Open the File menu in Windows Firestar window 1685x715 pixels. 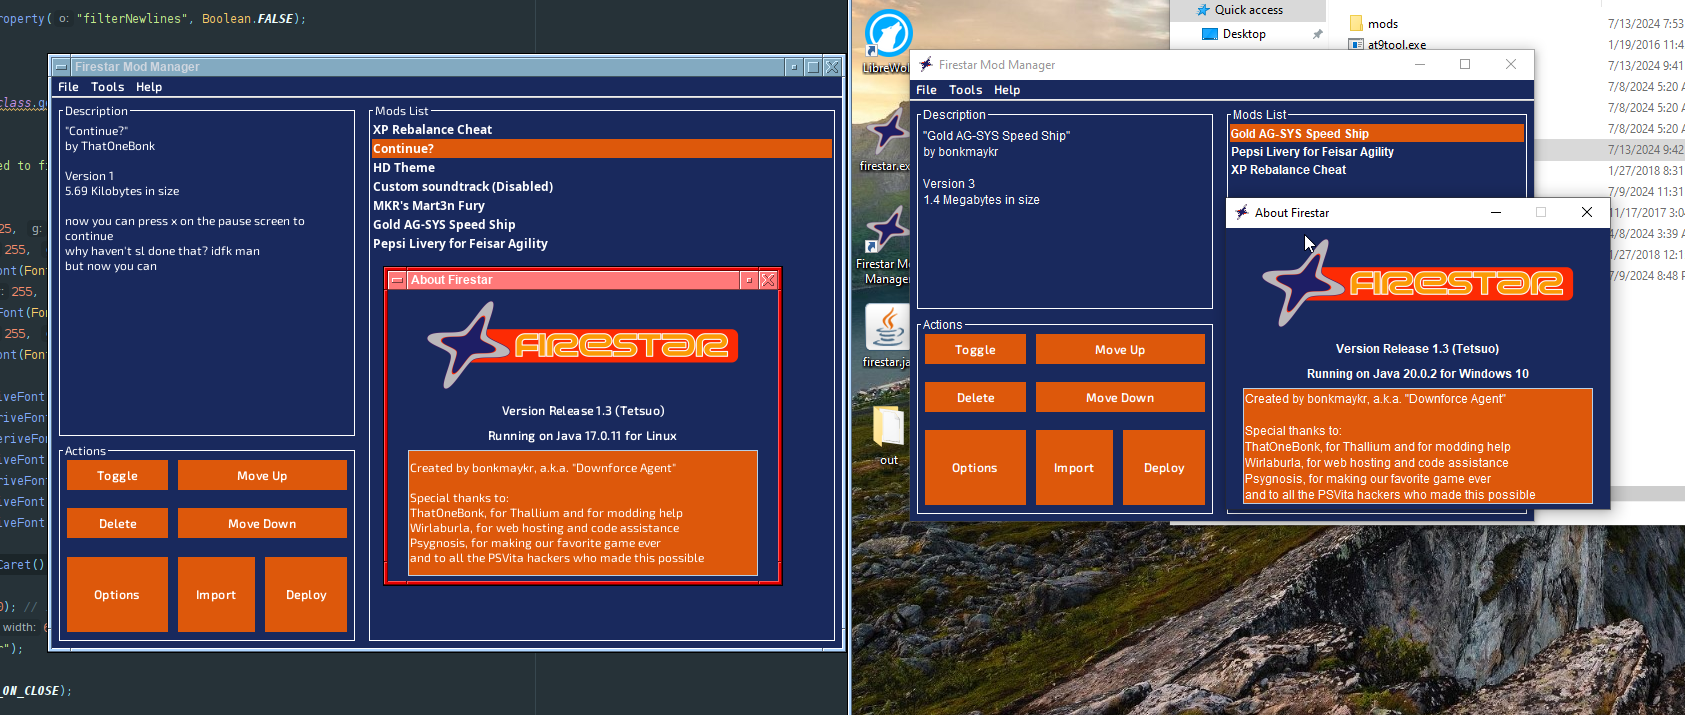point(926,90)
